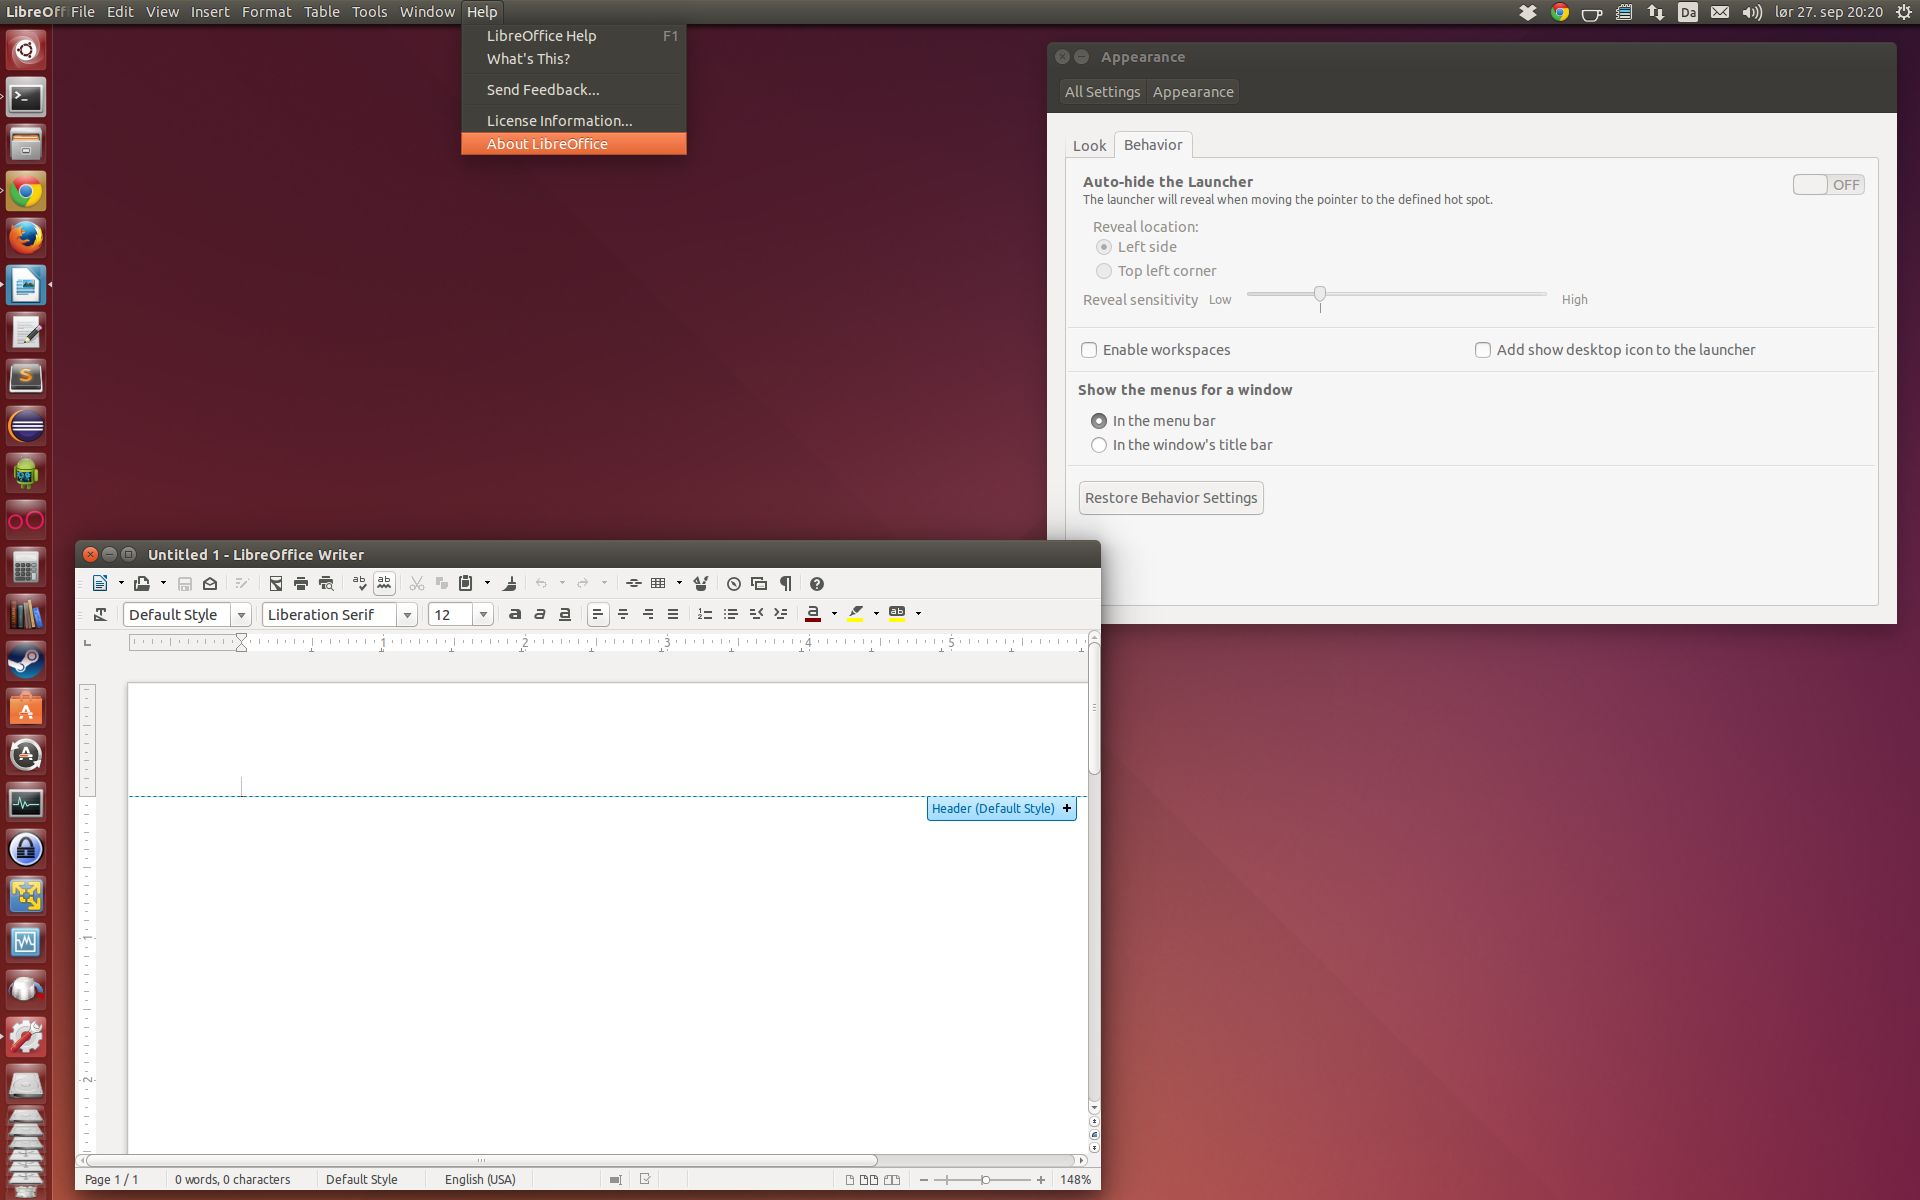Increase paragraph indent in Writer
Image resolution: width=1920 pixels, height=1200 pixels.
point(781,614)
